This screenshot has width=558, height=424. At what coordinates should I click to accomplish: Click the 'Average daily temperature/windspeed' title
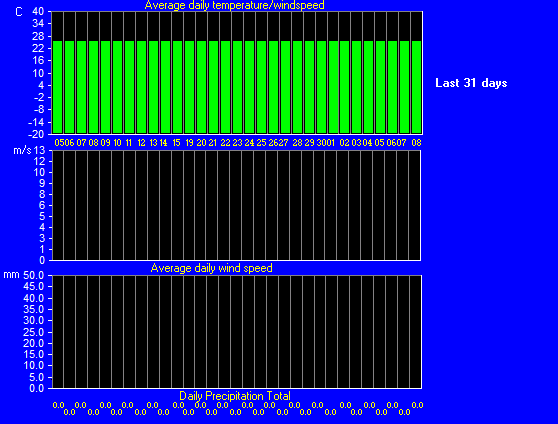tap(235, 5)
